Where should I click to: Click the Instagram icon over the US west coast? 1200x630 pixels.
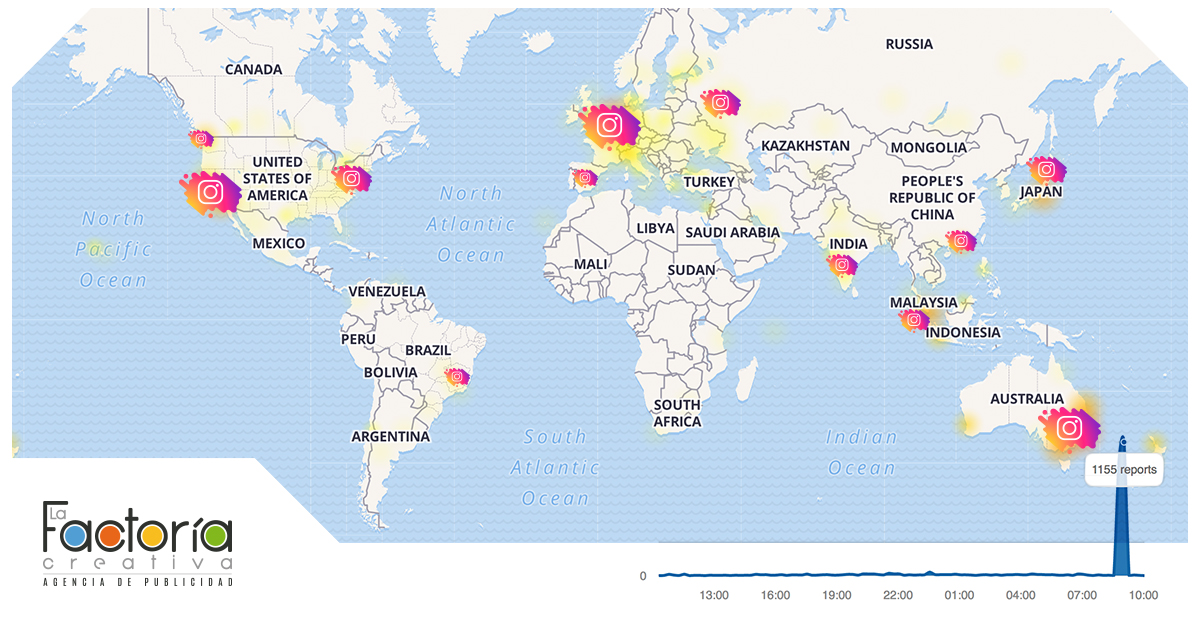(210, 191)
